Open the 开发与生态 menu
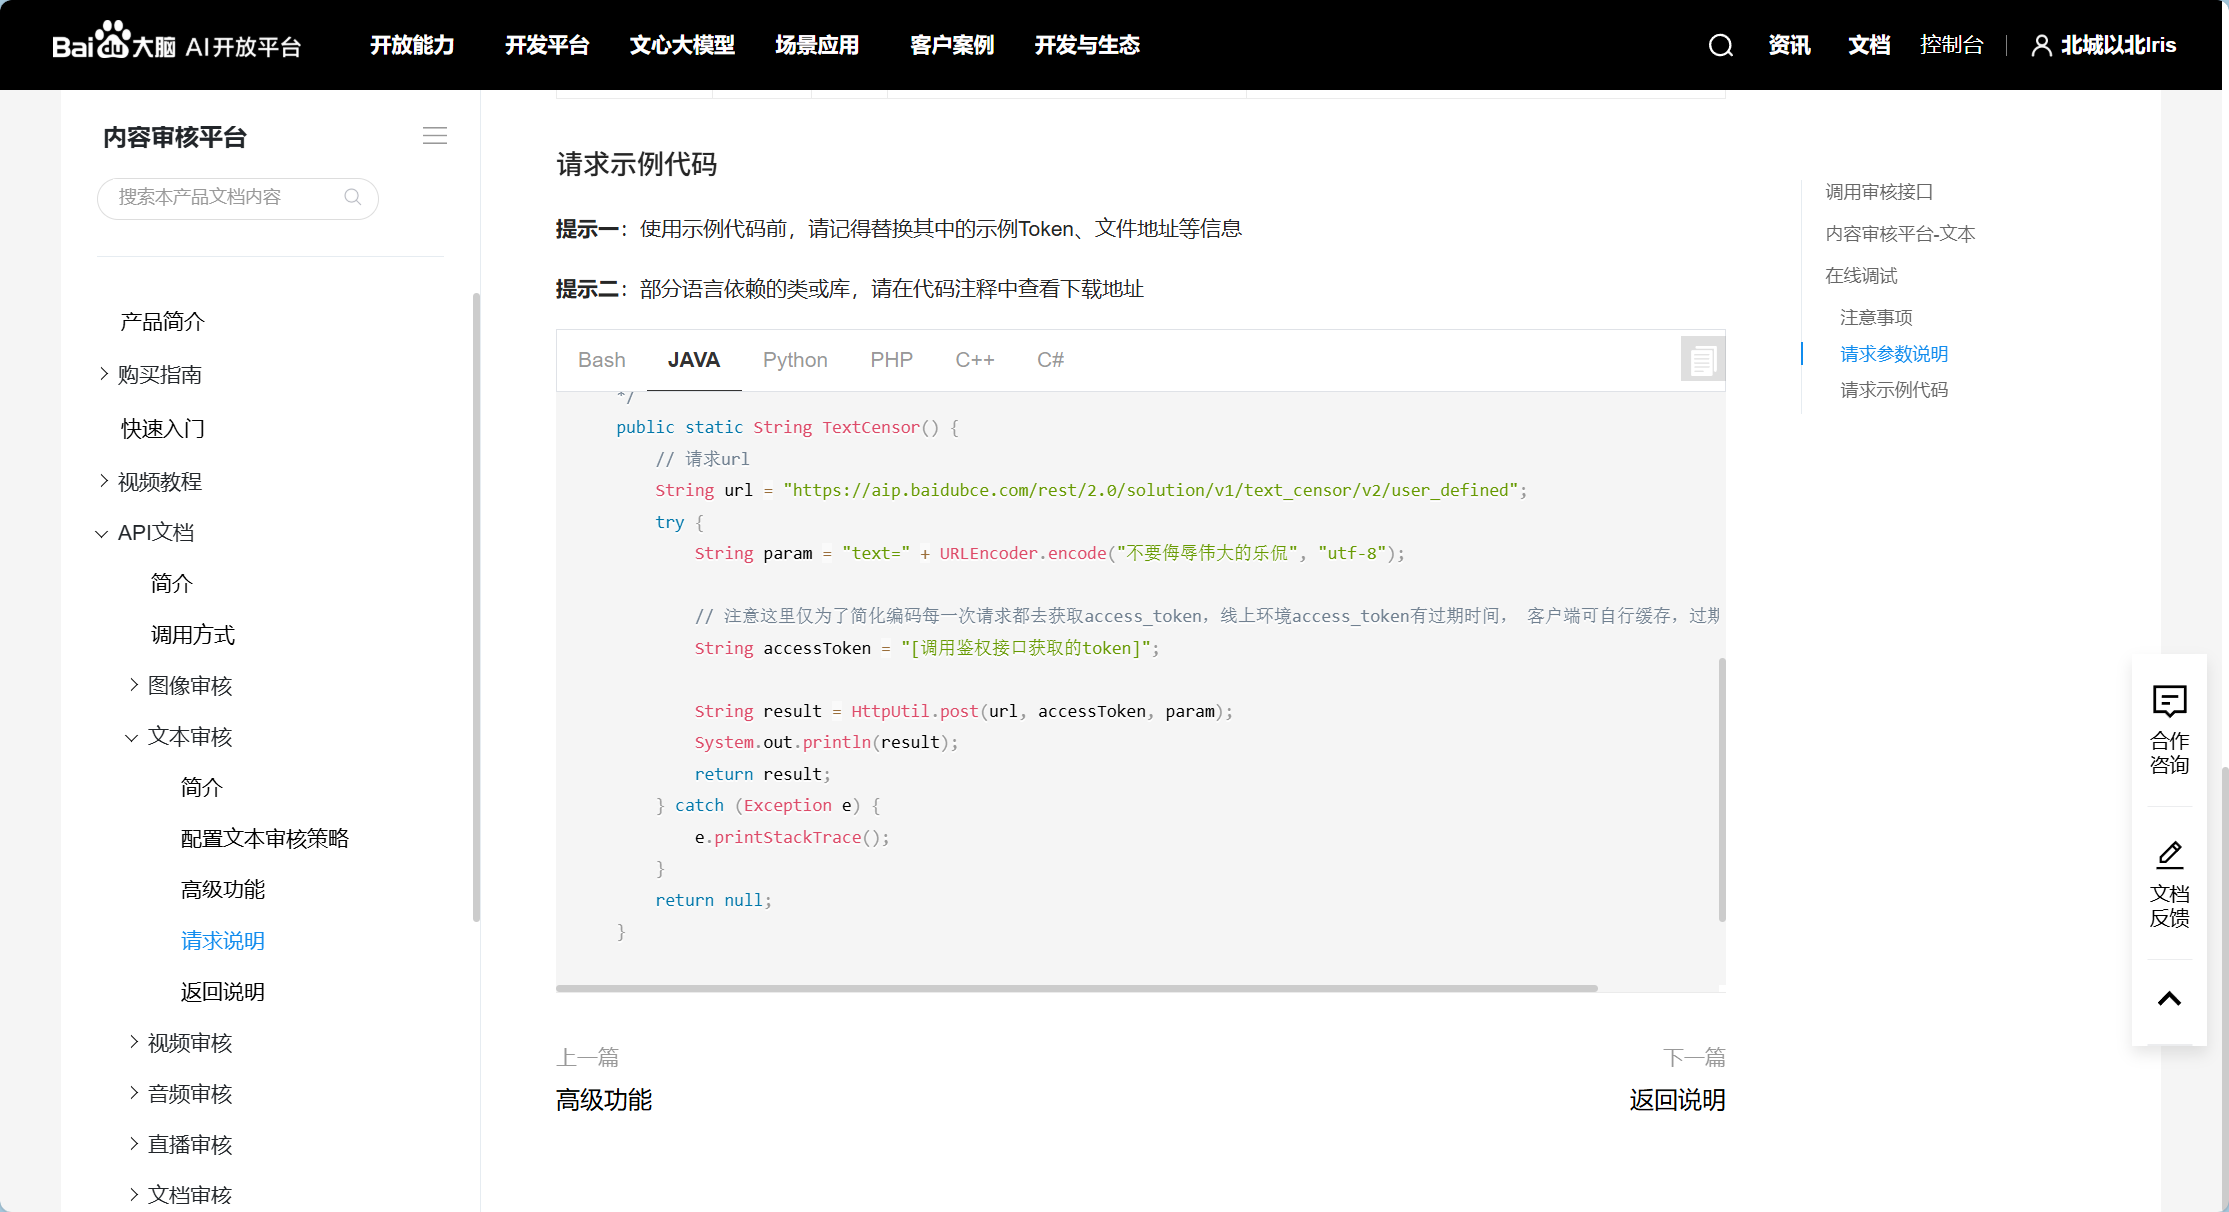 (x=1087, y=45)
